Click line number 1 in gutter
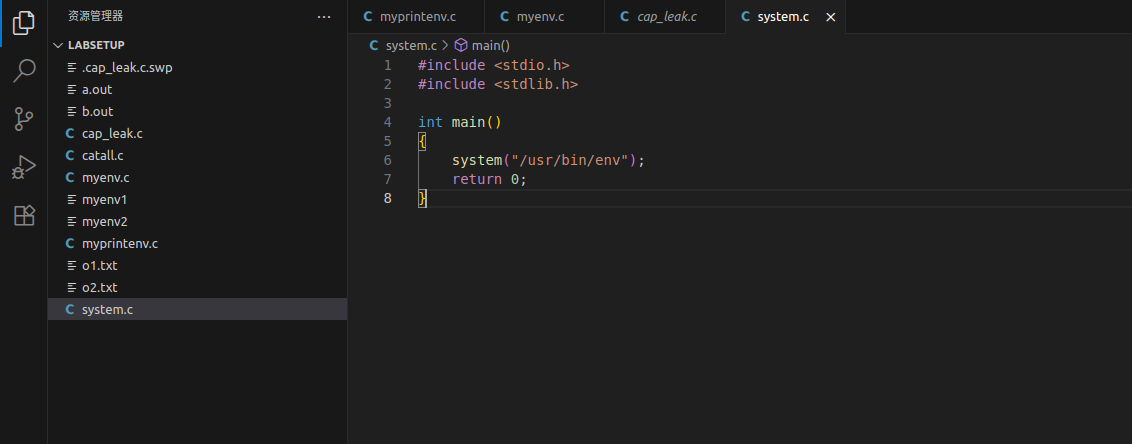 [388, 65]
